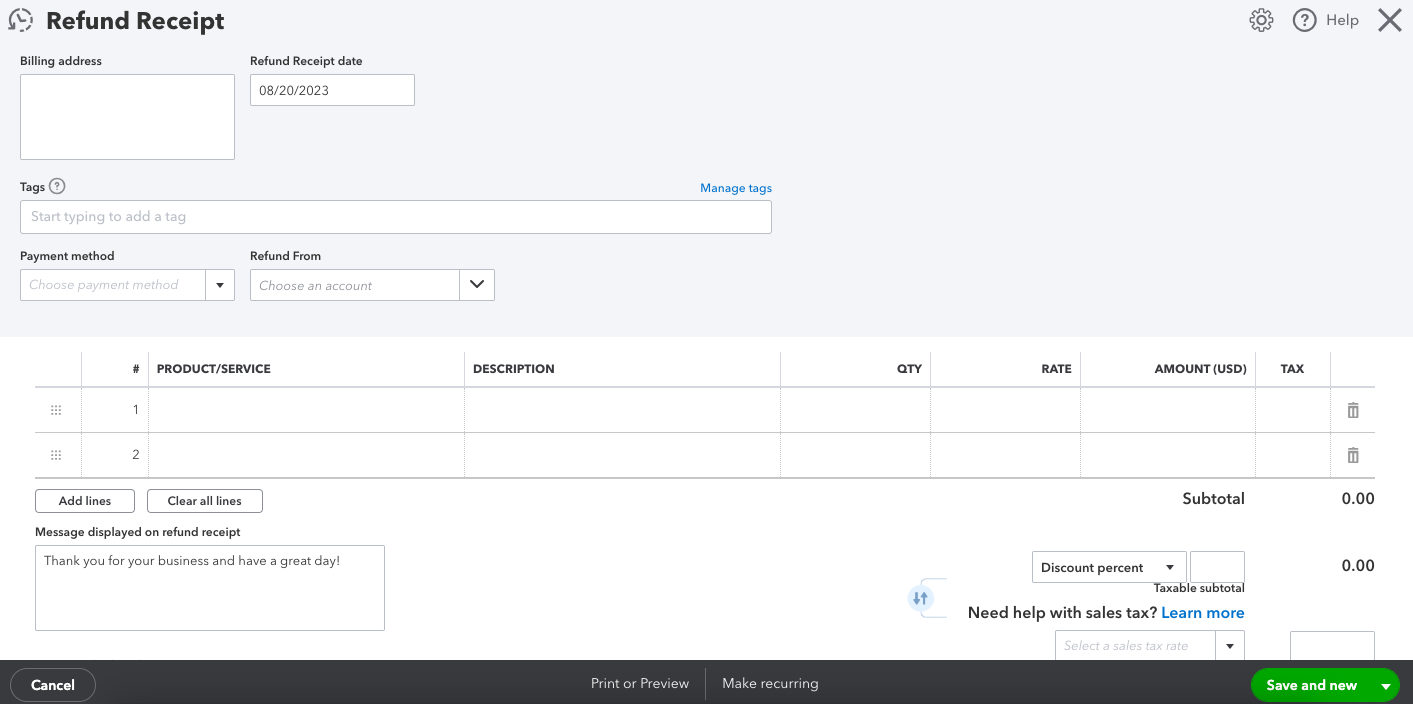The width and height of the screenshot is (1413, 704).
Task: Grab the drag handle for line 1
Action: tap(56, 410)
